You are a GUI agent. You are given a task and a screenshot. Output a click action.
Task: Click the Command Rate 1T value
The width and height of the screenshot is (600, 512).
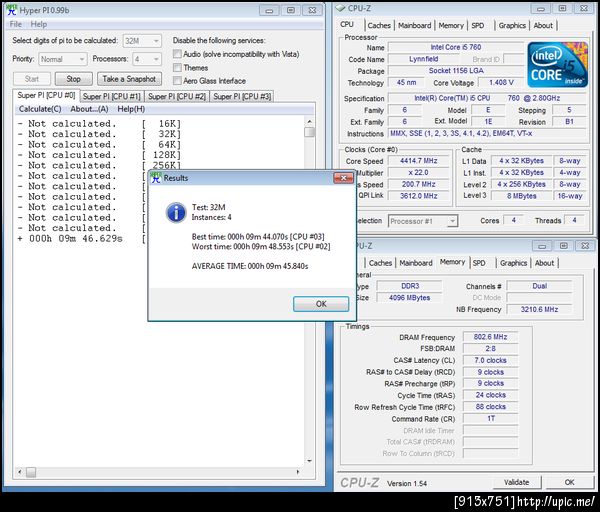490,419
